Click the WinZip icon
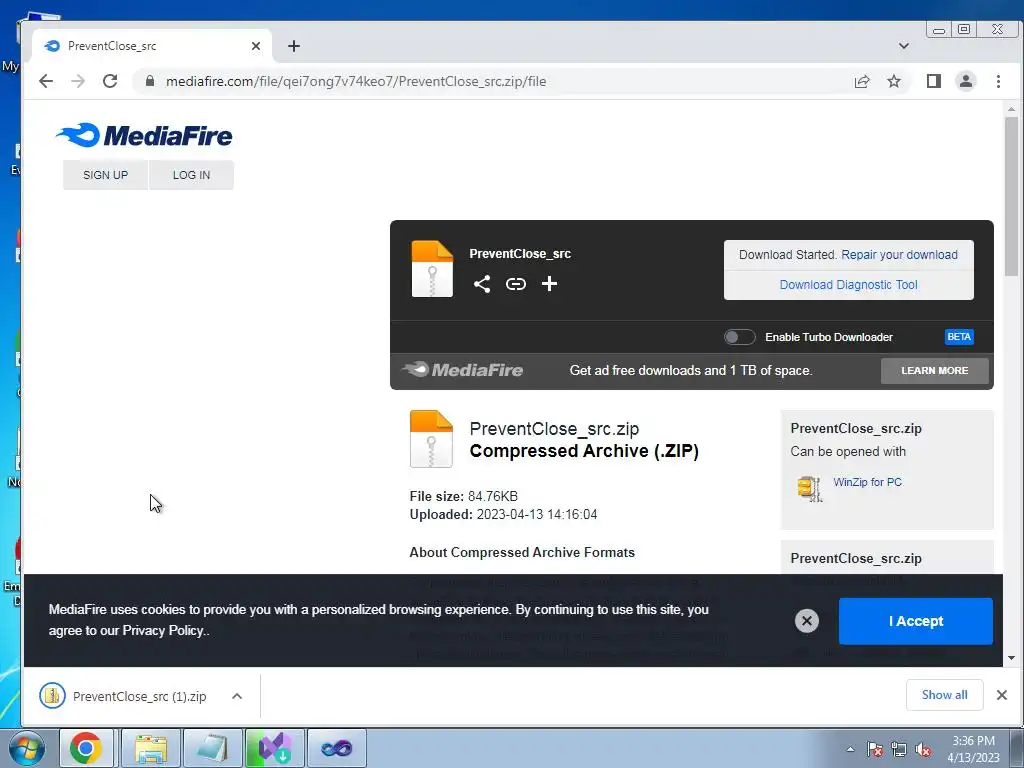Image resolution: width=1024 pixels, height=768 pixels. 810,488
